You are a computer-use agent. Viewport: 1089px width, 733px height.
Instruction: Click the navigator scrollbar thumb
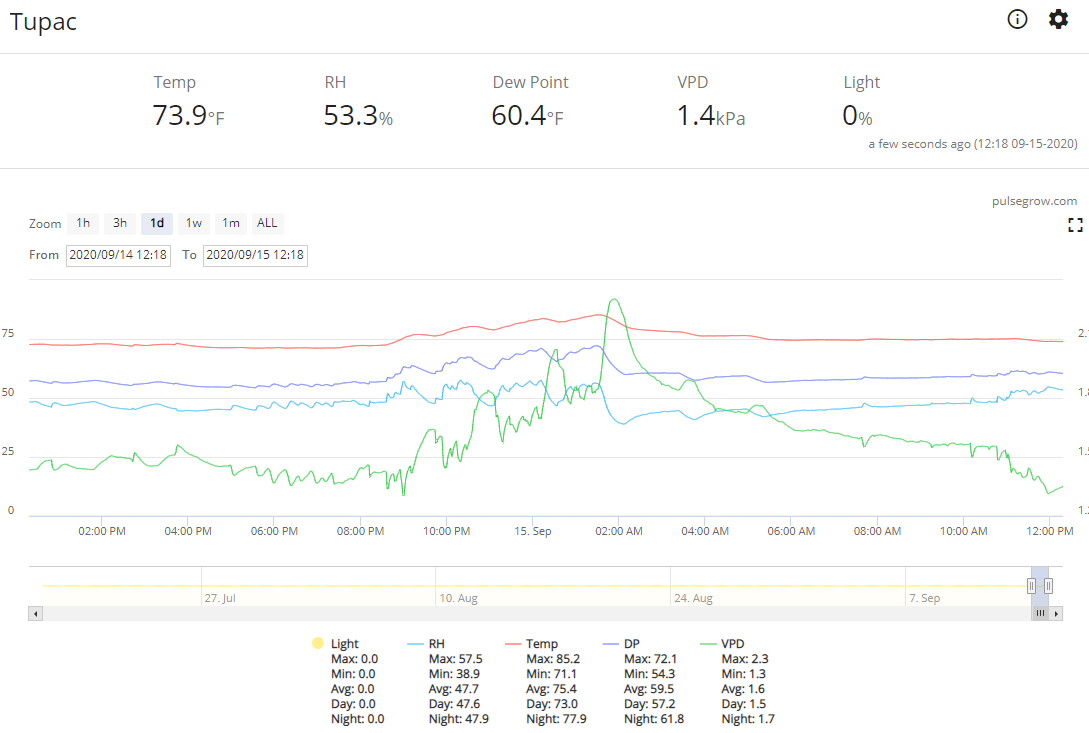[x=1040, y=613]
